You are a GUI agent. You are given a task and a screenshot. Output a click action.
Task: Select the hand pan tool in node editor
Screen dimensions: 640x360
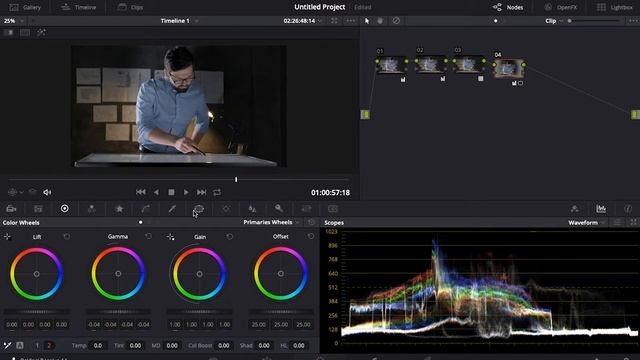point(380,21)
